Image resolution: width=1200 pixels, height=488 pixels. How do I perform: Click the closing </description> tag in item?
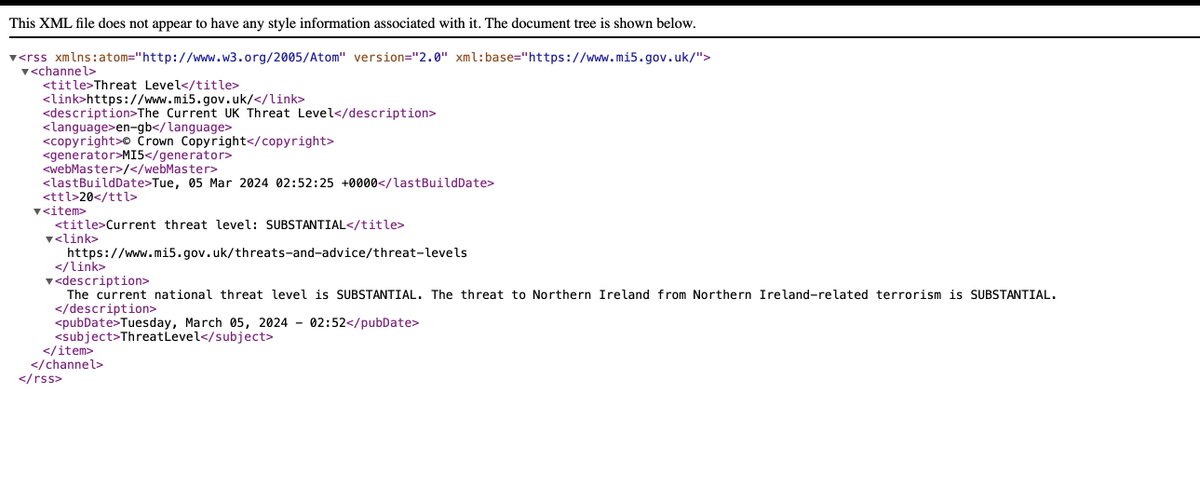click(x=105, y=310)
